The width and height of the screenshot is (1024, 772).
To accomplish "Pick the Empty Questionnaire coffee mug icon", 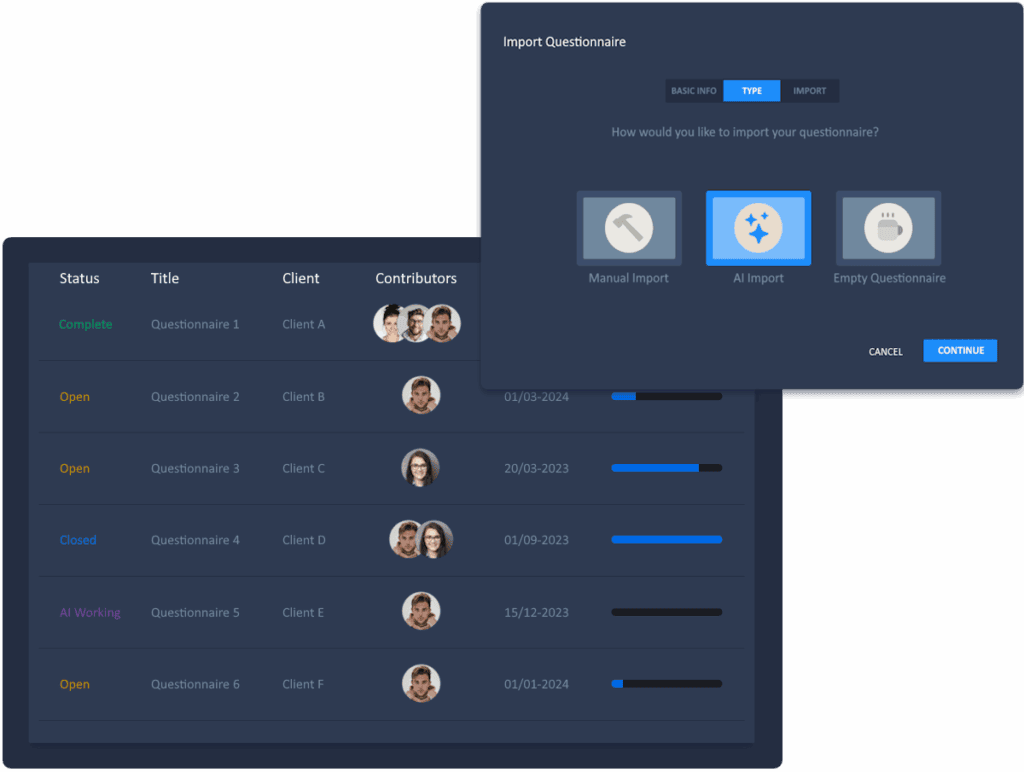I will pyautogui.click(x=888, y=228).
